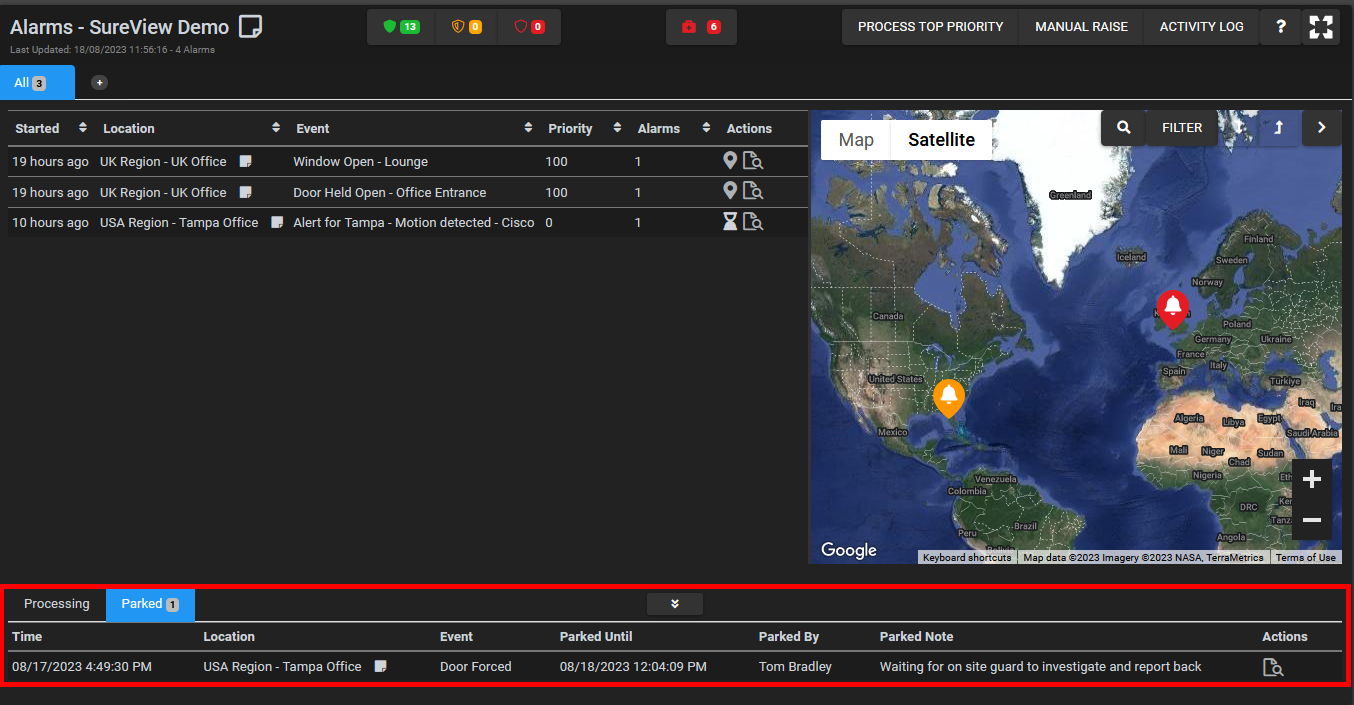Screen dimensions: 1354x705
Task: Toggle fullscreen mode
Action: (1321, 27)
